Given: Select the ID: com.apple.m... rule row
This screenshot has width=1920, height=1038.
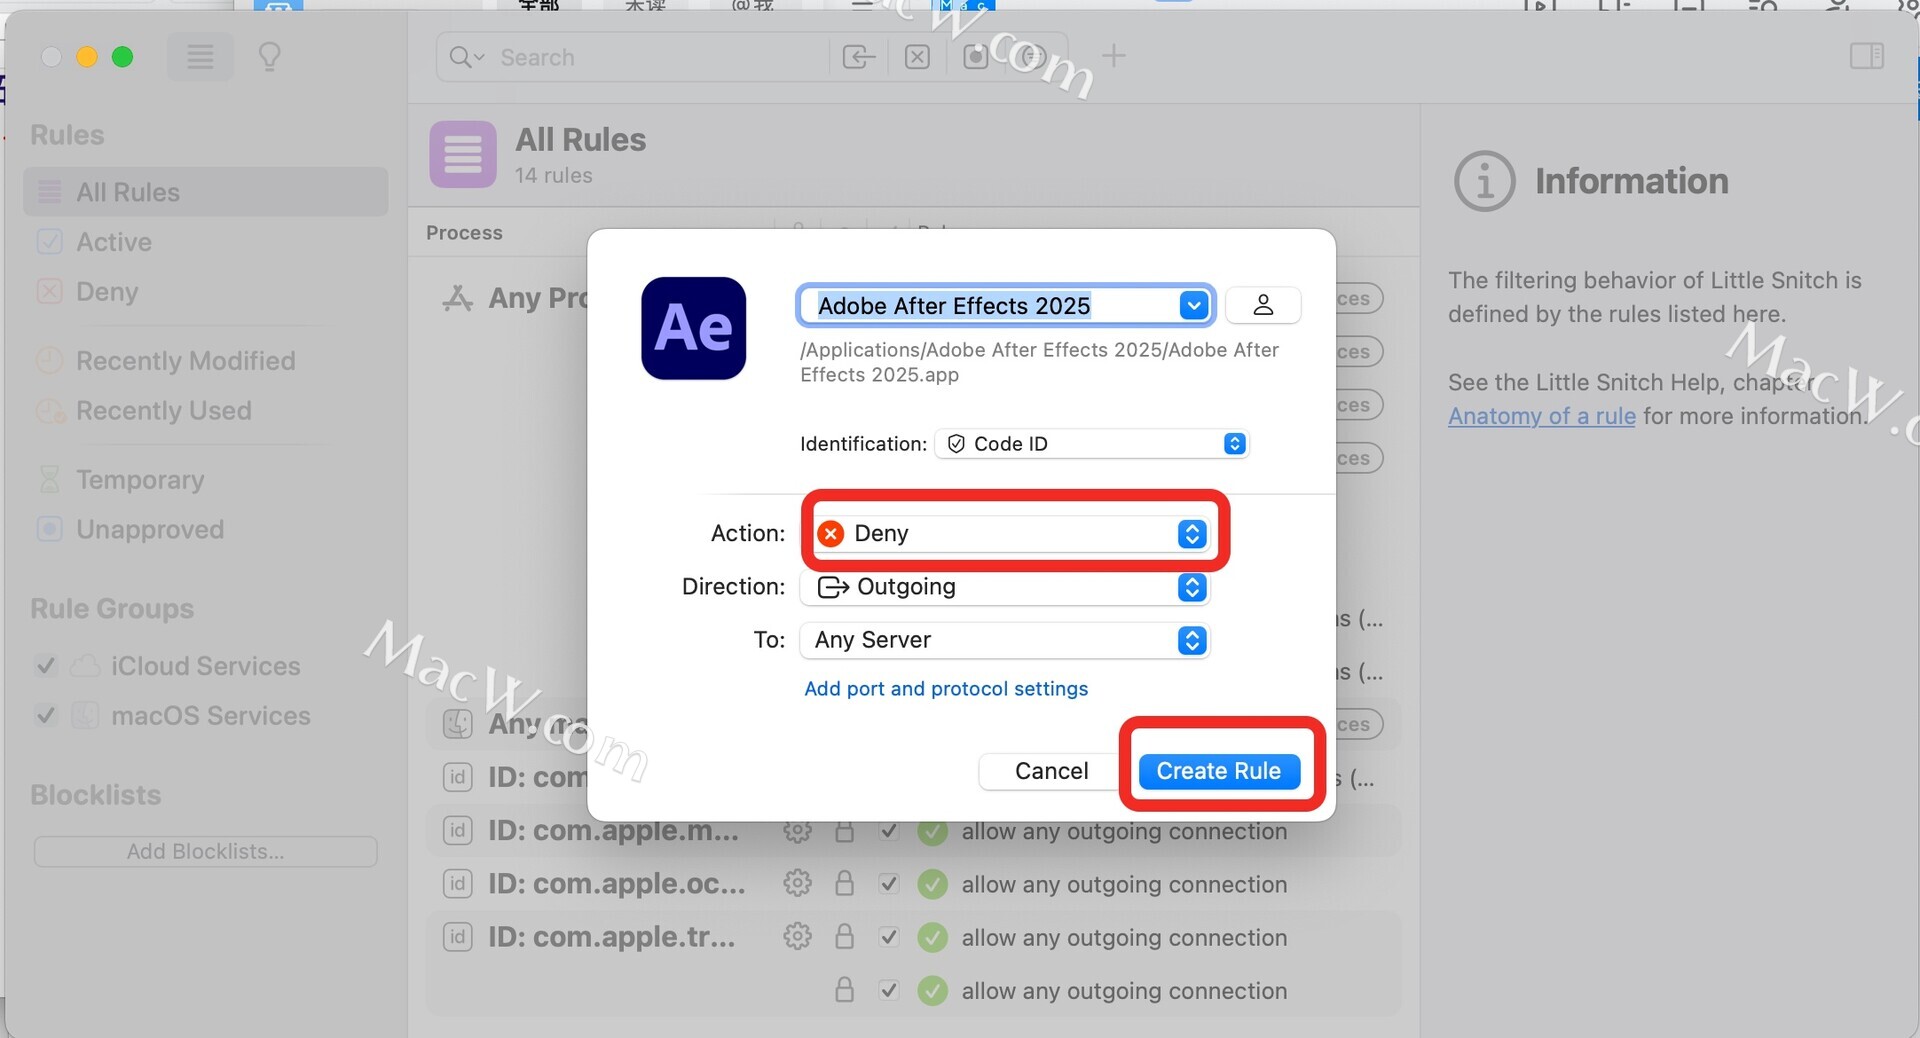Looking at the screenshot, I should 914,831.
